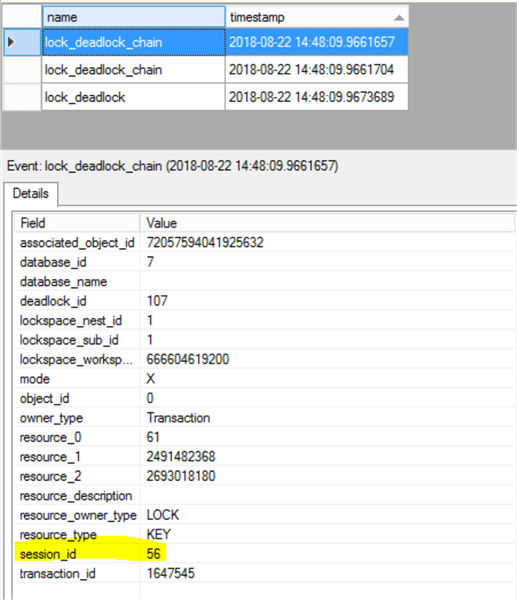Select the resource_type KEY row
517x600 pixels.
coord(265,534)
